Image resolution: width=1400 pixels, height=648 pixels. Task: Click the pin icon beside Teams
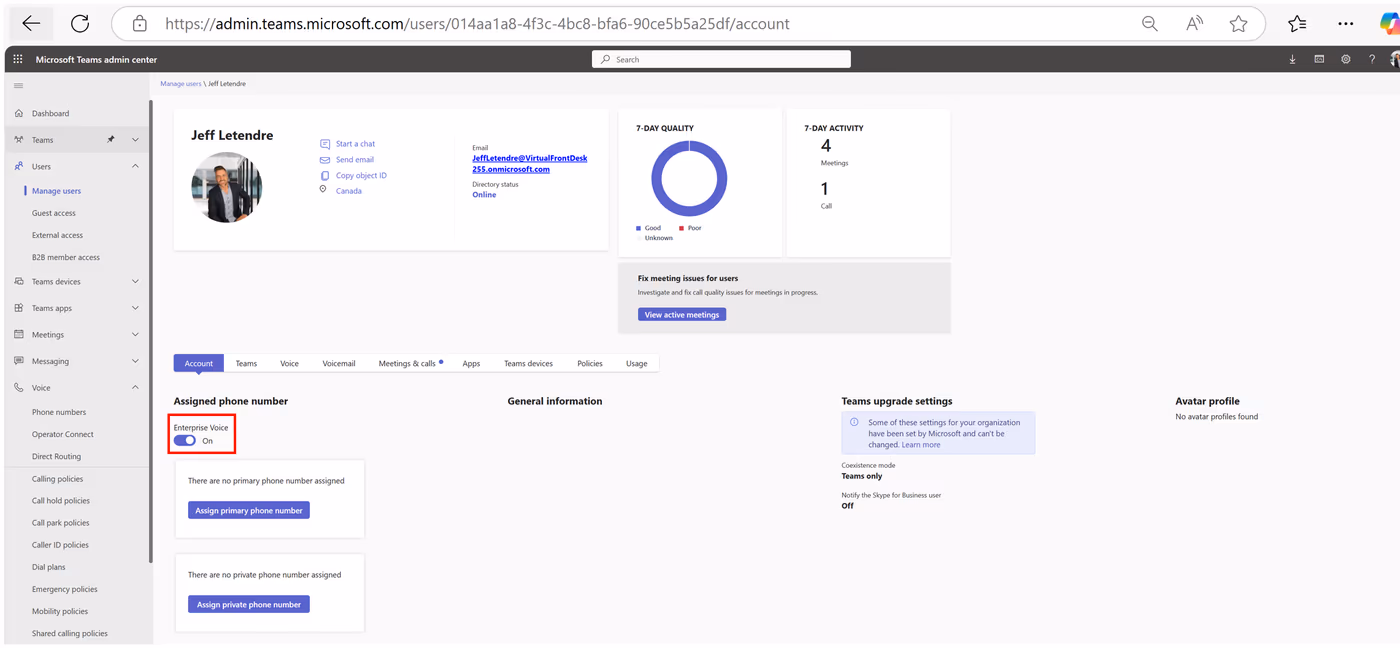click(x=111, y=140)
